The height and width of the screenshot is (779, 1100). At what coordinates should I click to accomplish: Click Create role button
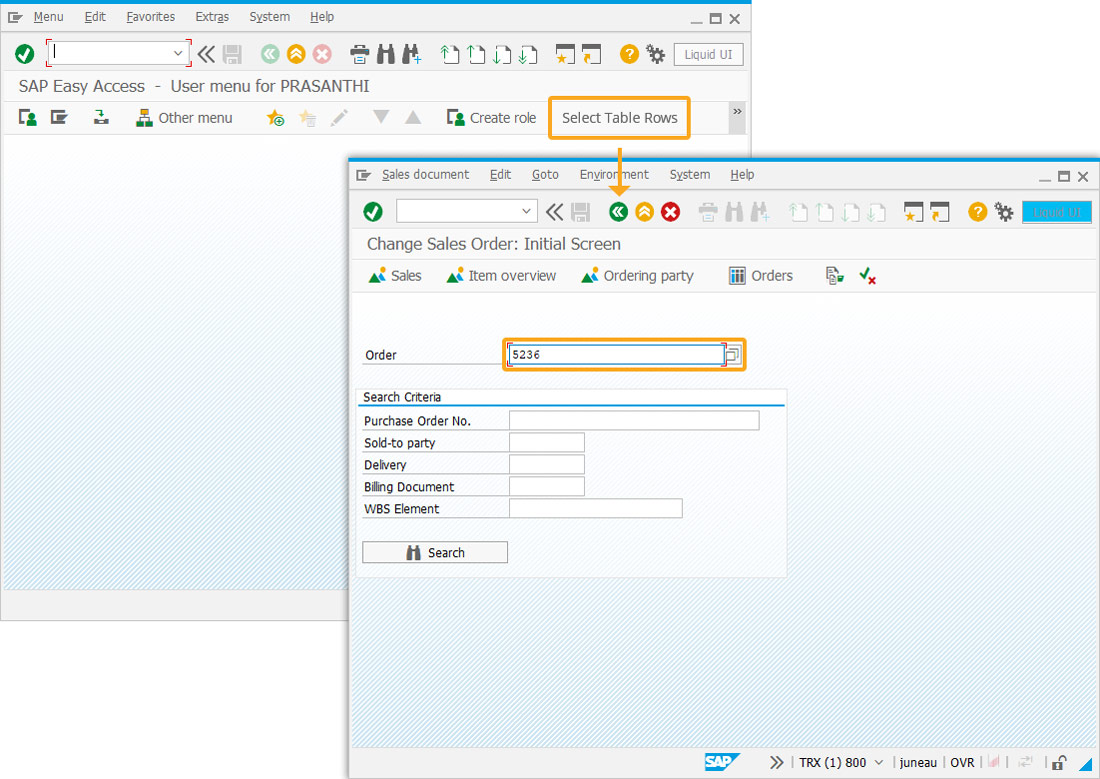point(491,118)
